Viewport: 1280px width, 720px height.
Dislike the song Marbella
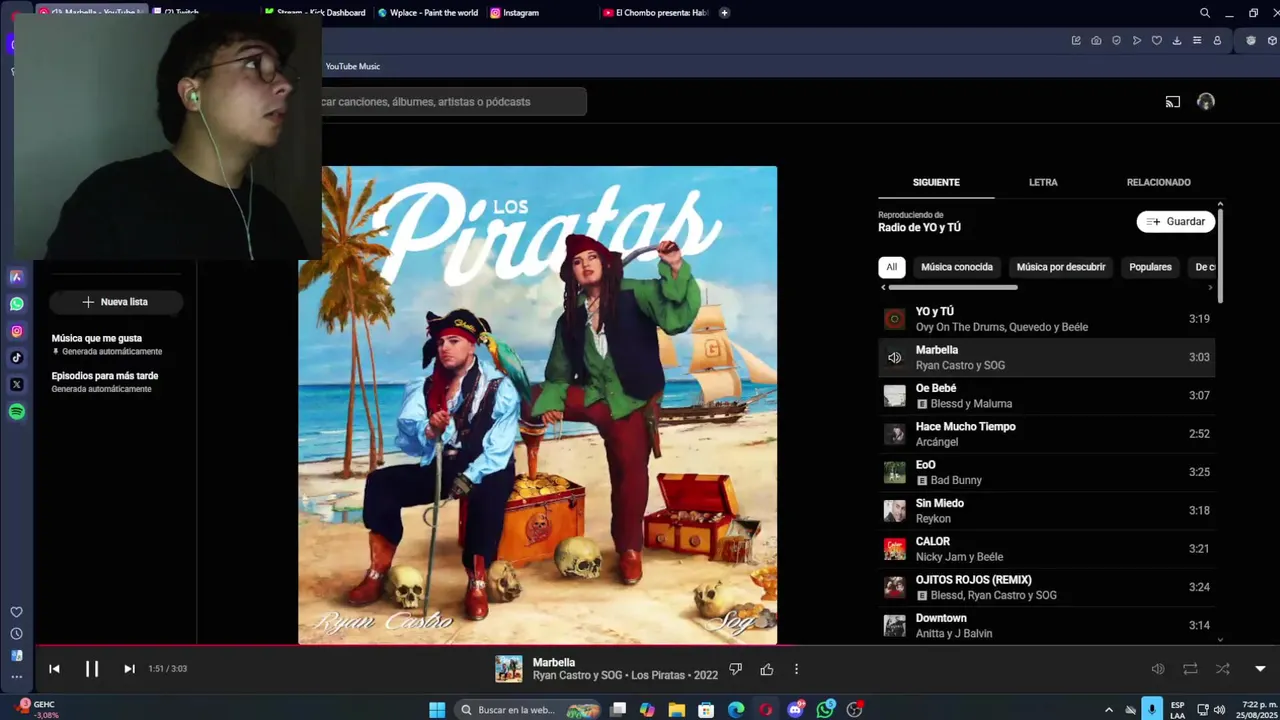[735, 669]
